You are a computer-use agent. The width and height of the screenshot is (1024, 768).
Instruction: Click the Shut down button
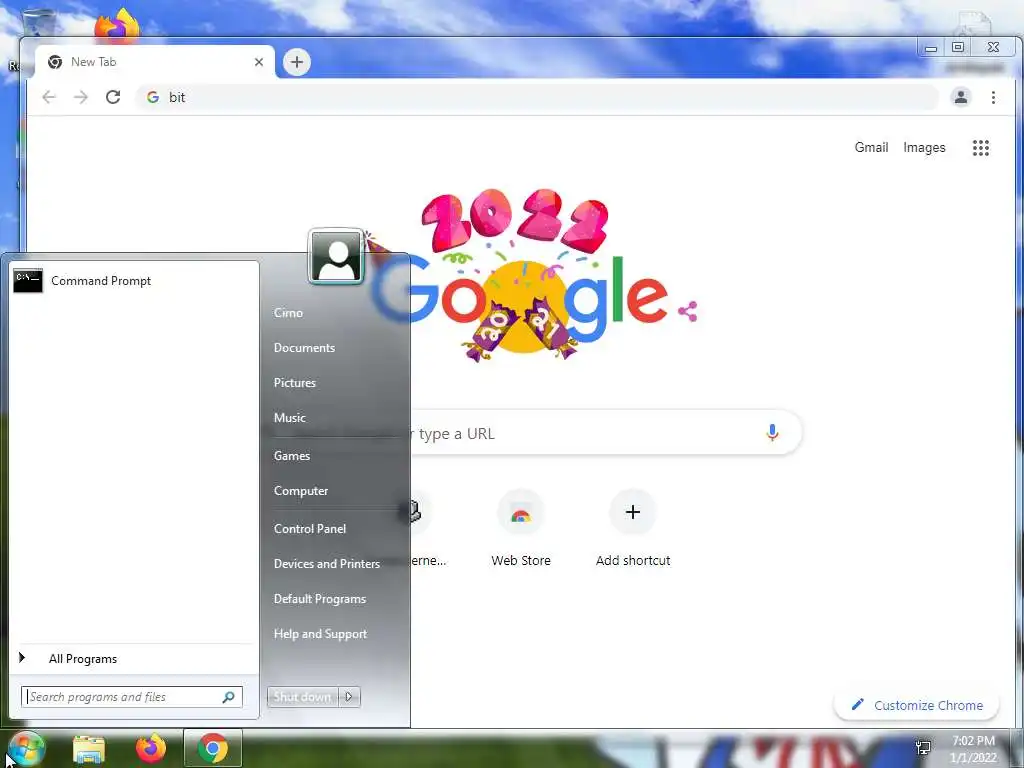point(302,697)
